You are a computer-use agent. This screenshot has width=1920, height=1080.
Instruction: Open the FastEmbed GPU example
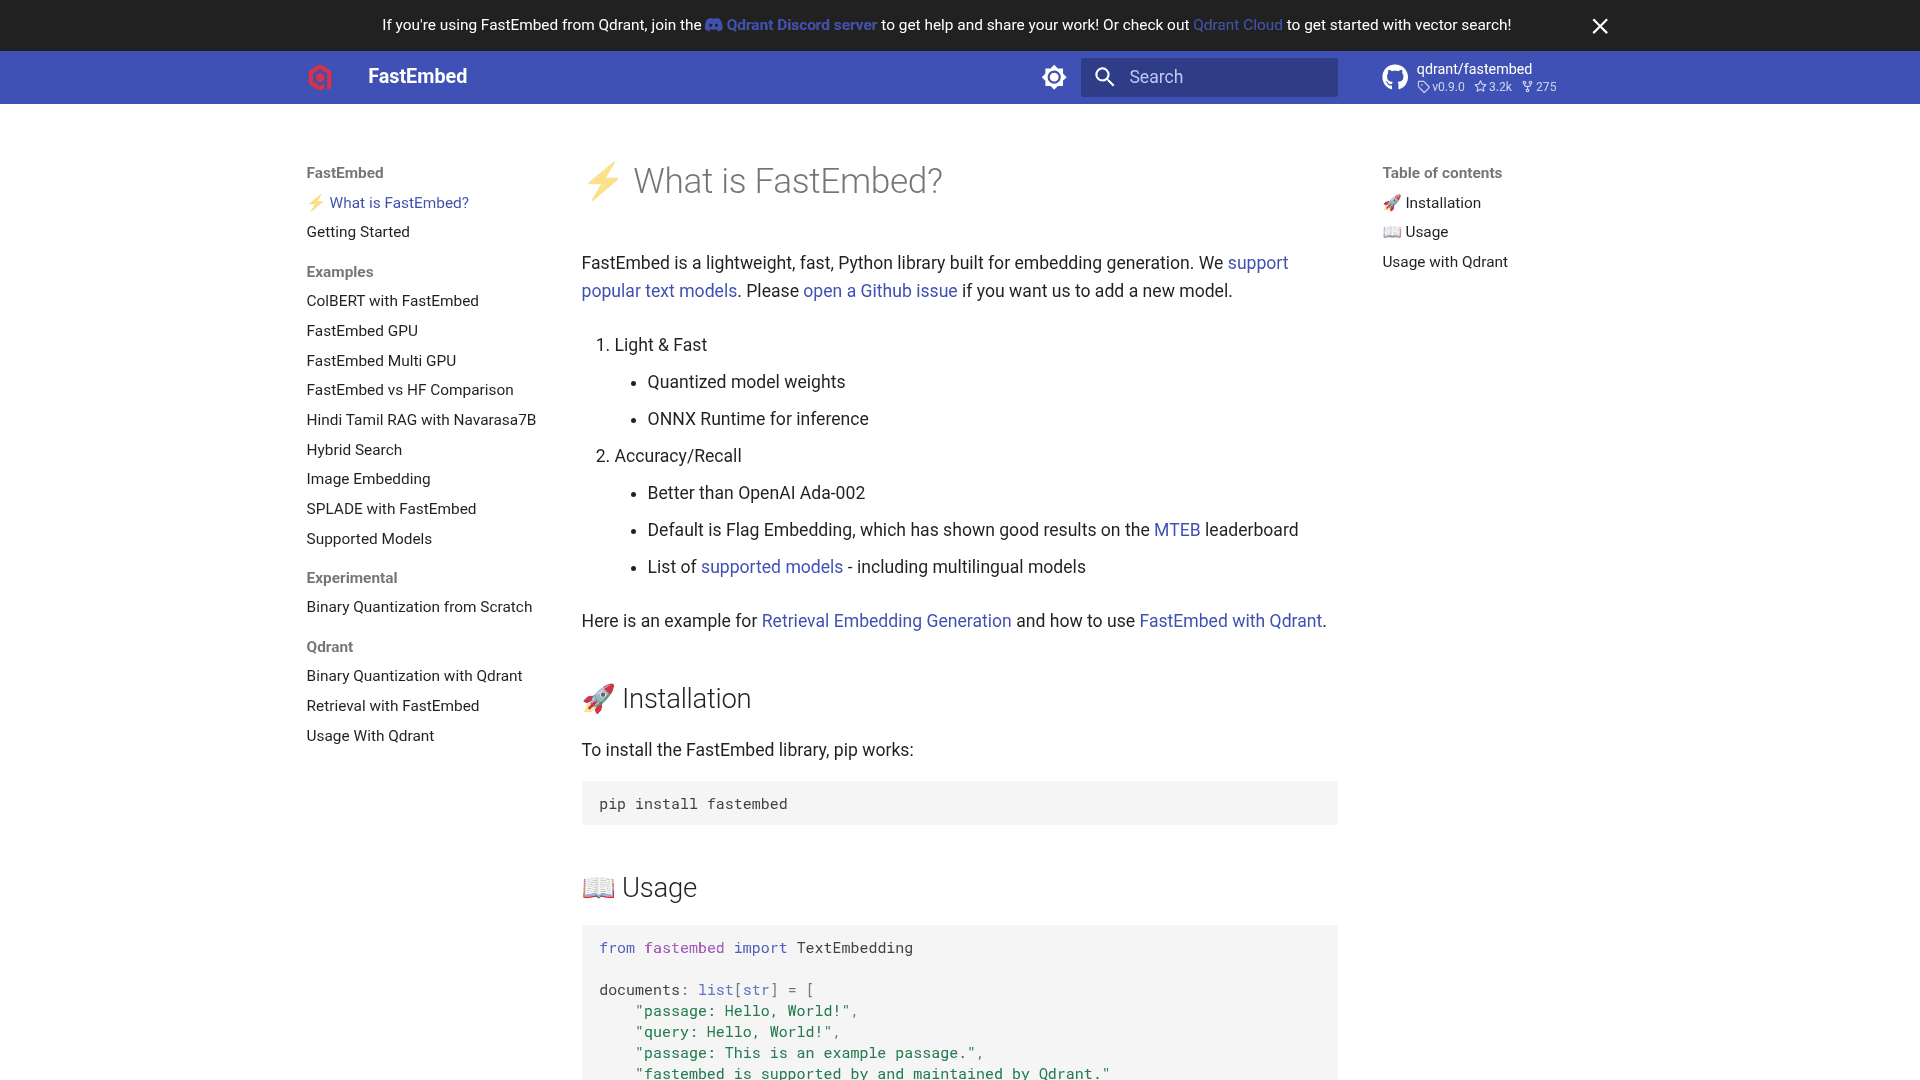(x=362, y=331)
